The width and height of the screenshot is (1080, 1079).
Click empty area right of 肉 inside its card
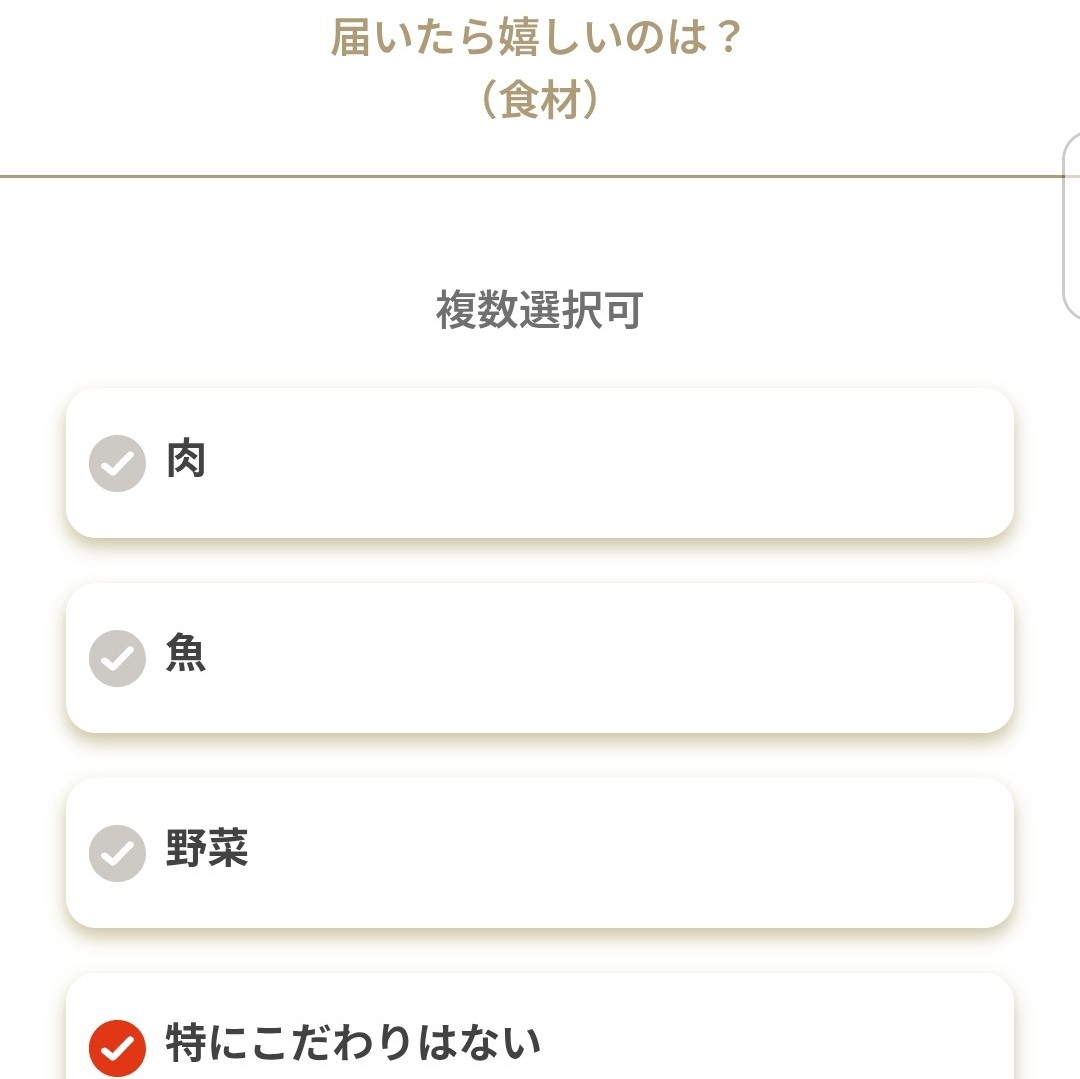pos(606,463)
